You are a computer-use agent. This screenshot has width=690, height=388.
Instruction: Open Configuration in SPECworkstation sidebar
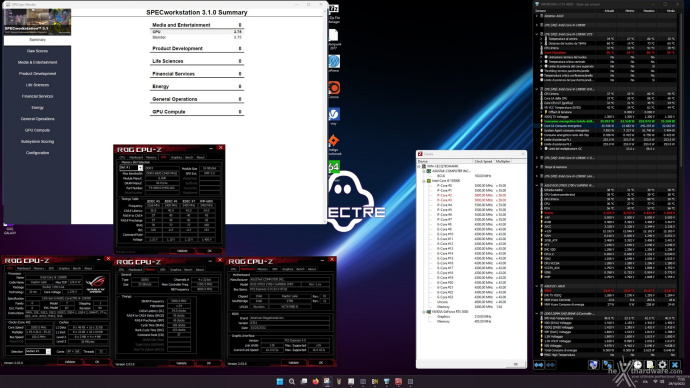(x=37, y=153)
